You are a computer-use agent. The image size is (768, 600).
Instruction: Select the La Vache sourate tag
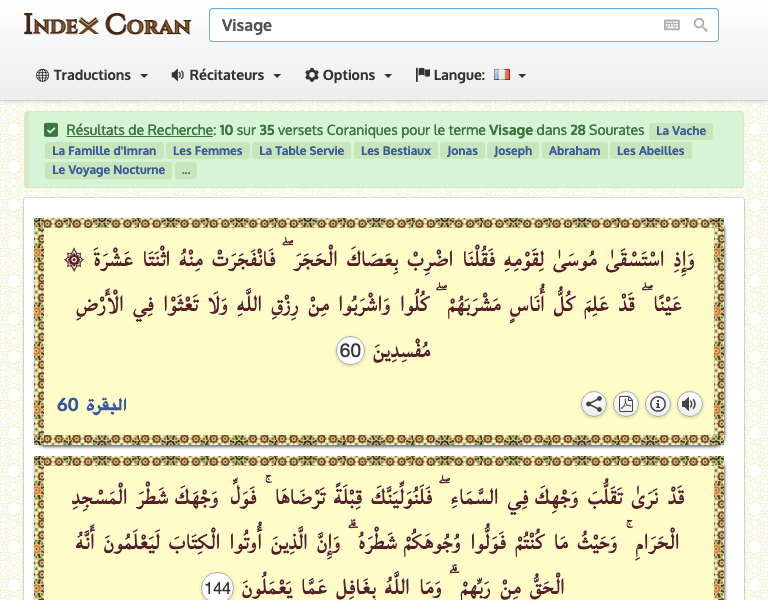pos(681,131)
